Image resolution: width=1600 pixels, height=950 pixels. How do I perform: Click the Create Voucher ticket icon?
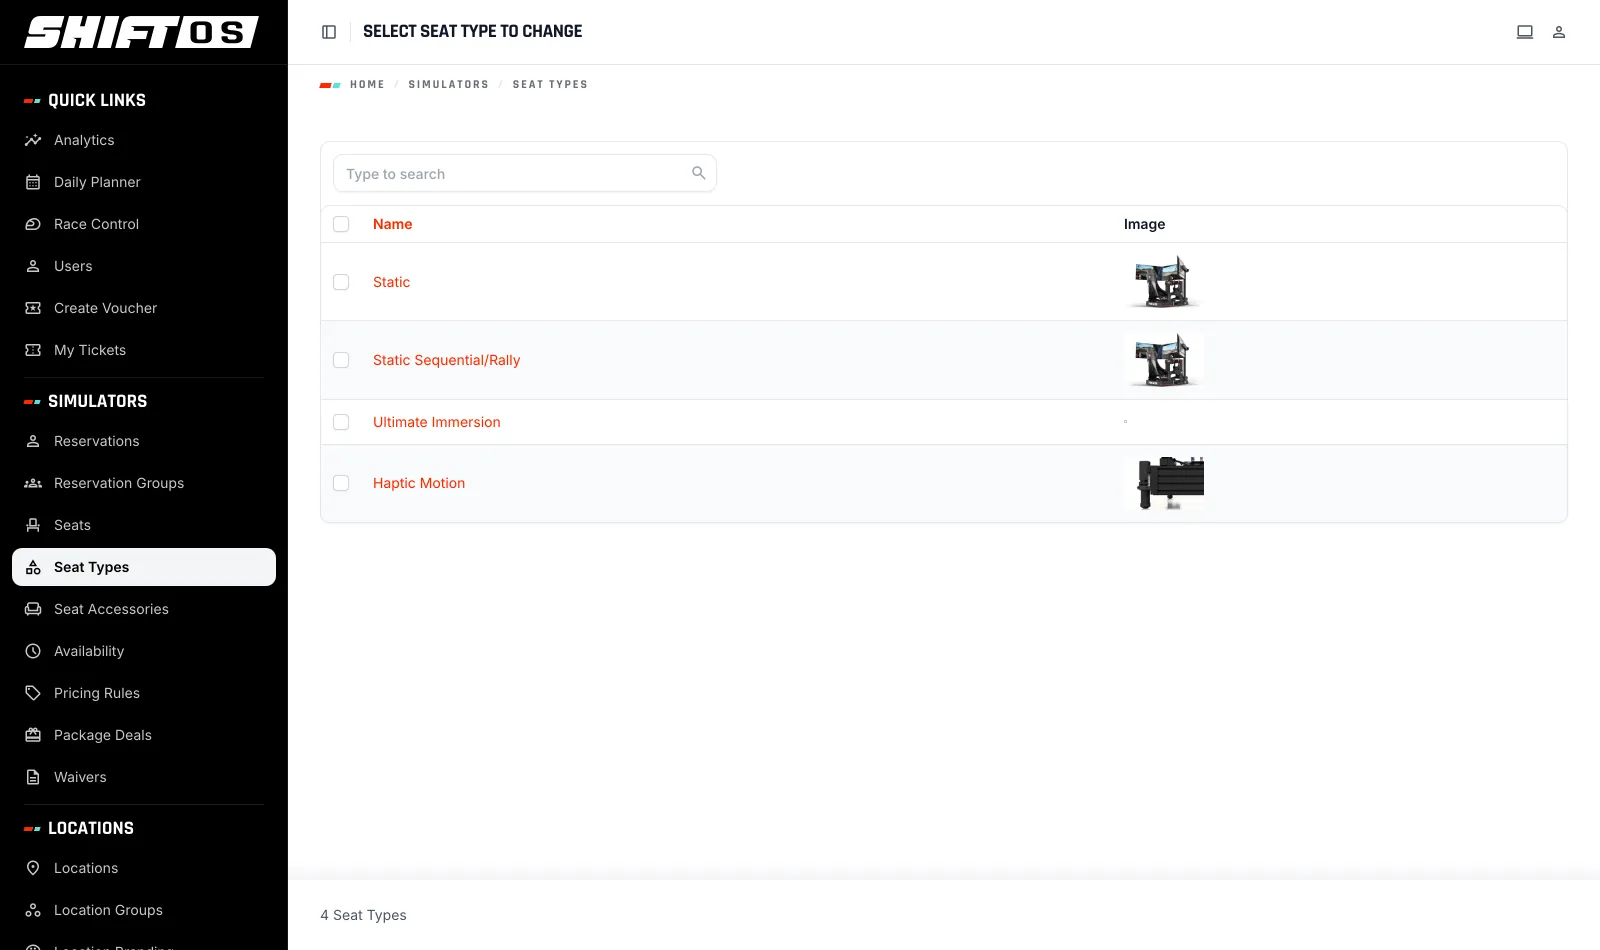point(33,308)
